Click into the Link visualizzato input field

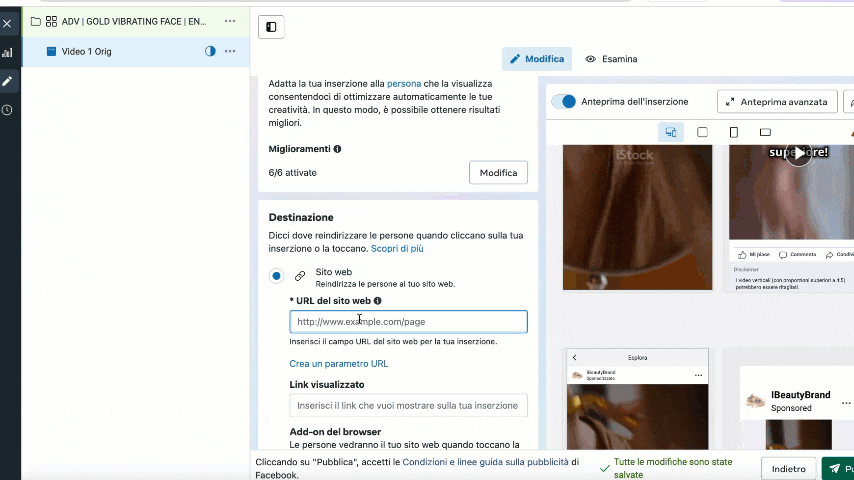408,405
